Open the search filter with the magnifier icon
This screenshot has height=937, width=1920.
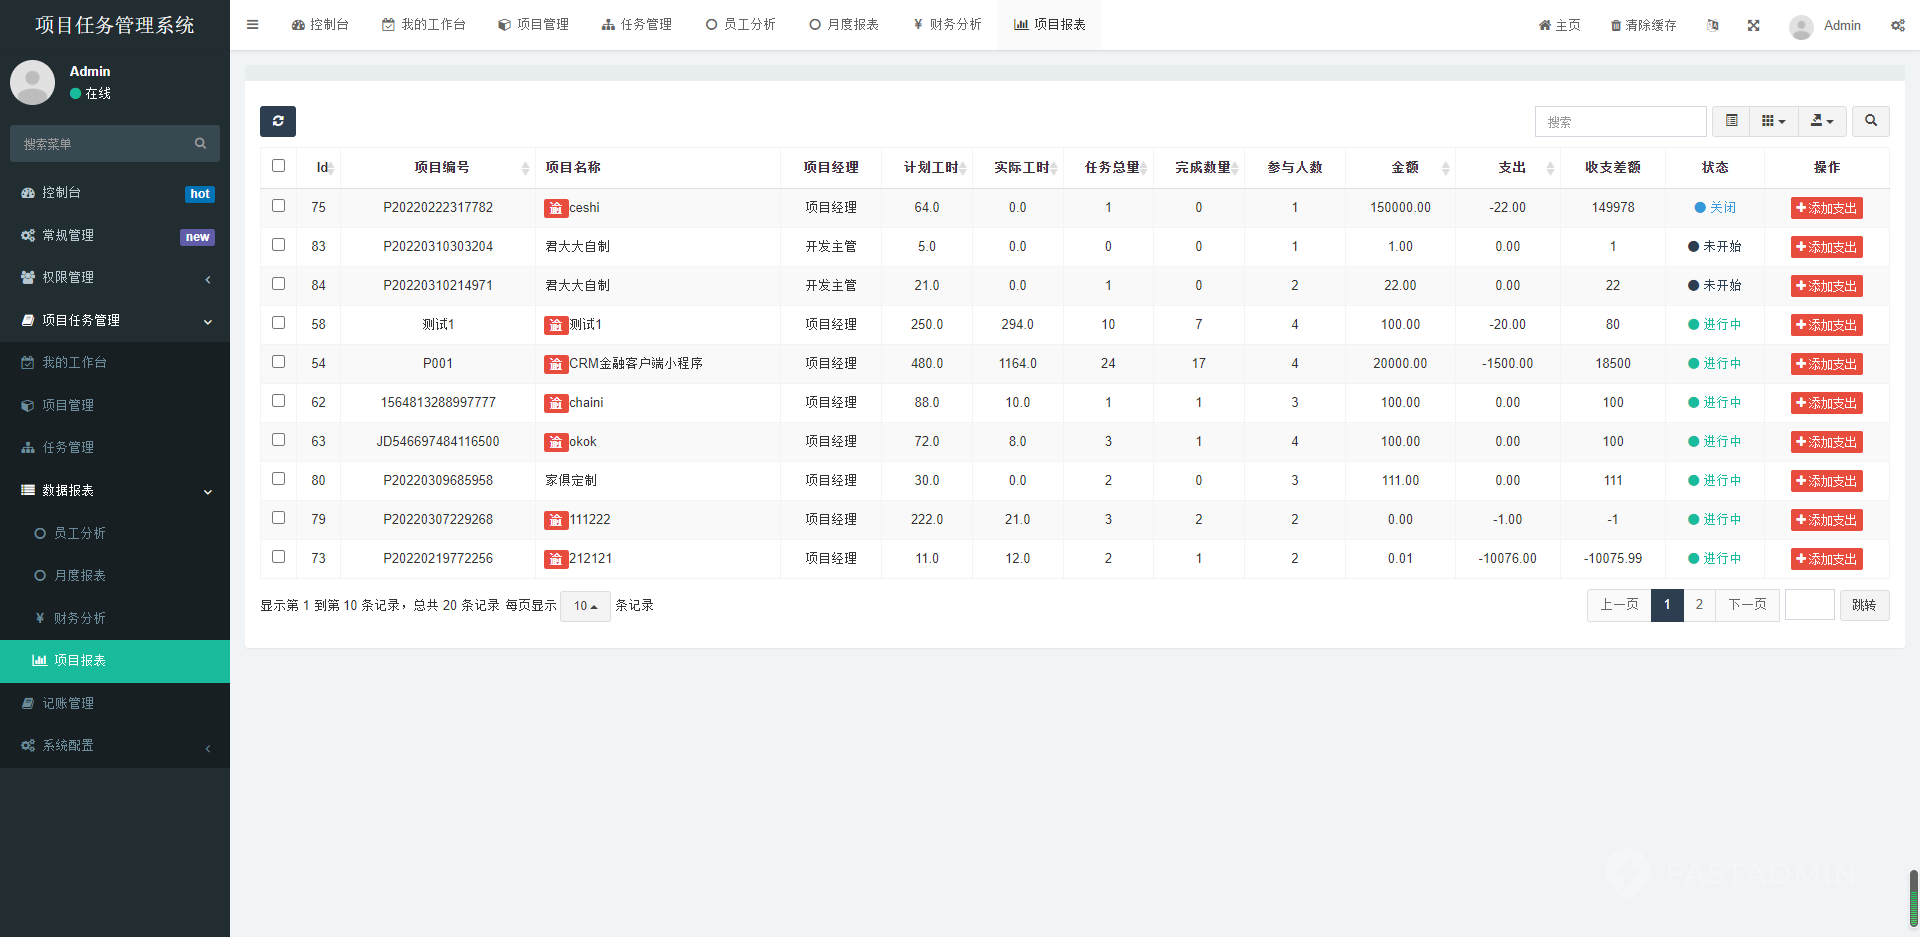pos(1870,121)
